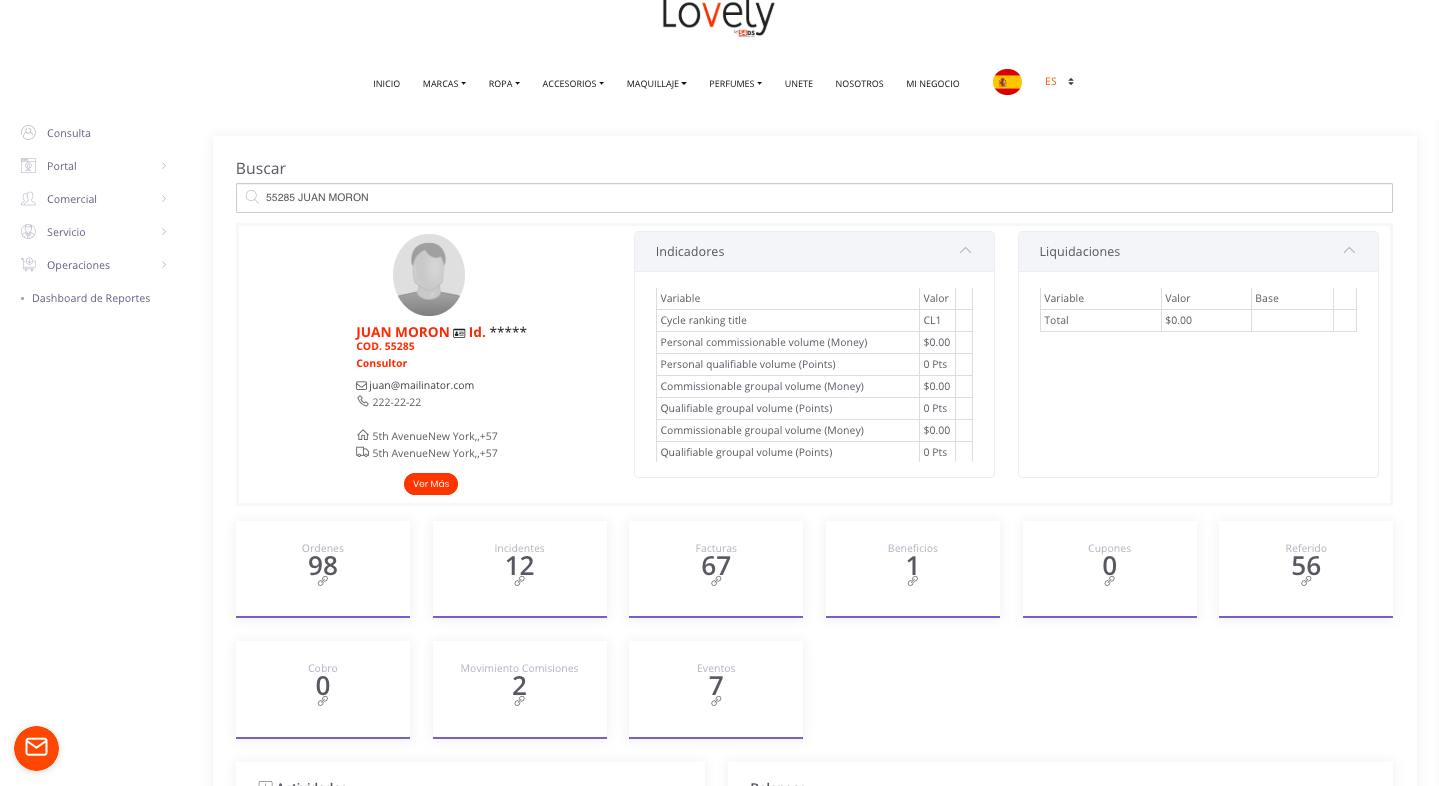Open the link icon under Cupones 0
Image resolution: width=1439 pixels, height=786 pixels.
coord(1110,581)
